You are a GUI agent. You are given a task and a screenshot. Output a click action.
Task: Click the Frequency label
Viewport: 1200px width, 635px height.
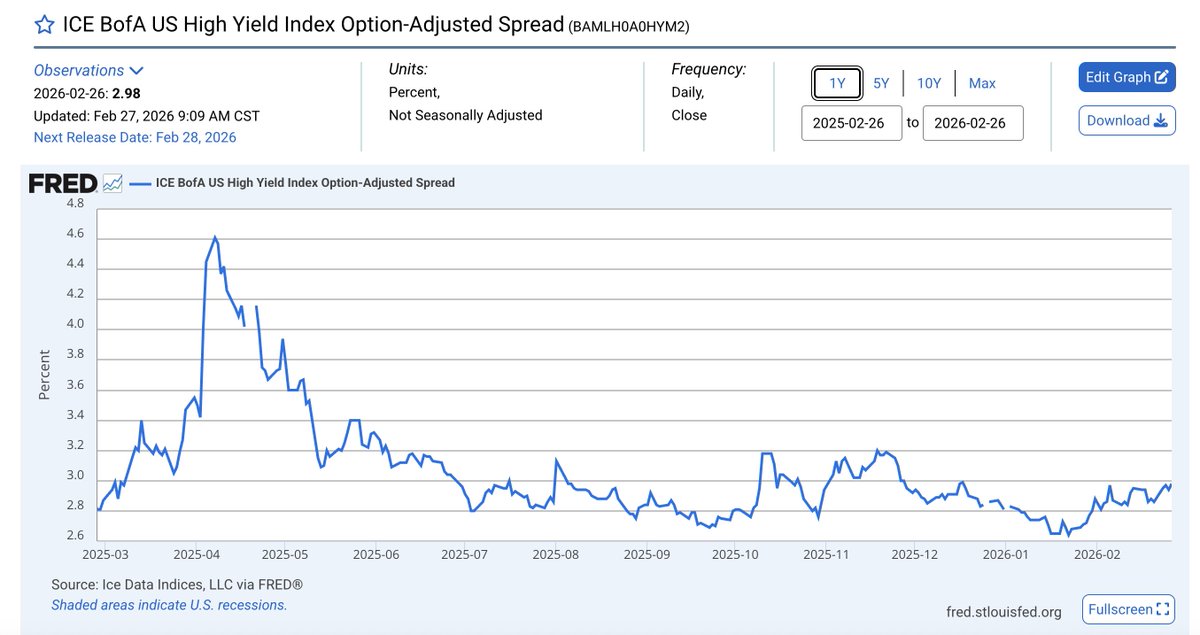(709, 69)
